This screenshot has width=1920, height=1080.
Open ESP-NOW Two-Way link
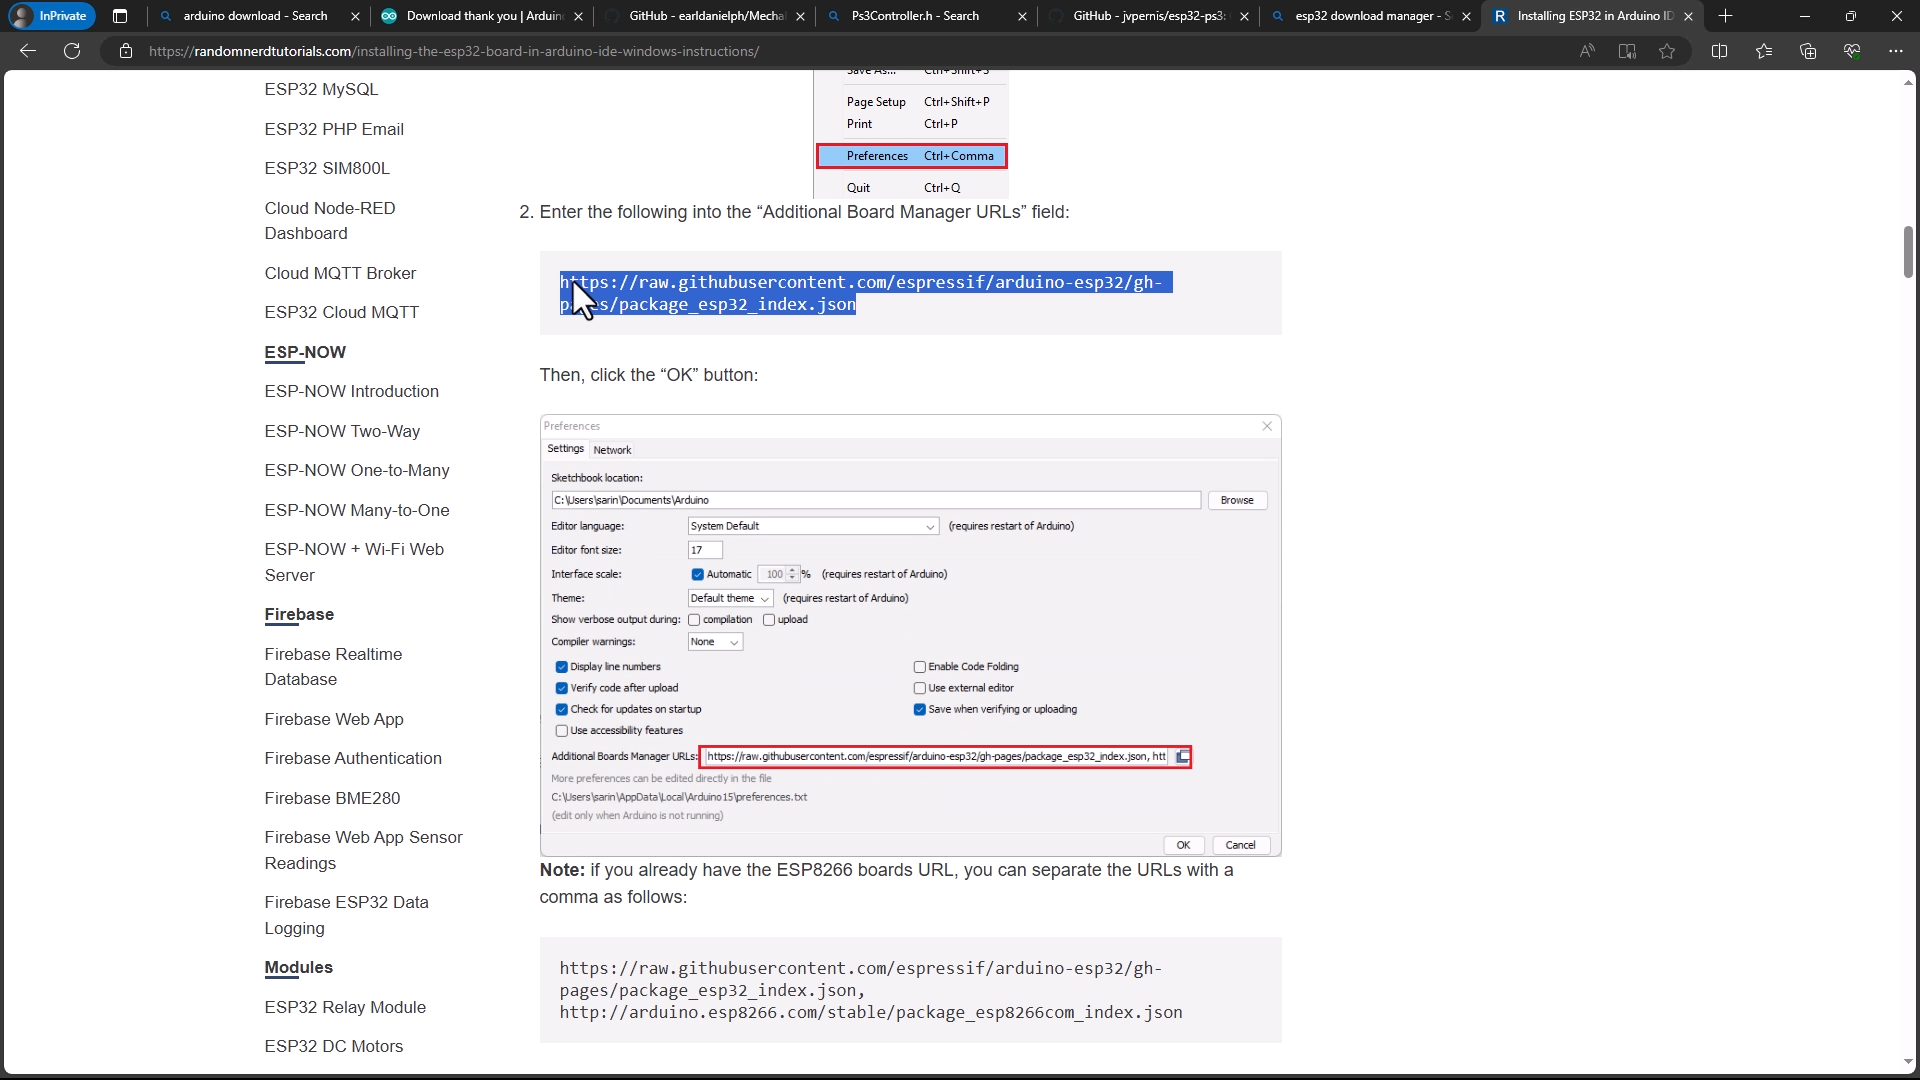pyautogui.click(x=342, y=431)
